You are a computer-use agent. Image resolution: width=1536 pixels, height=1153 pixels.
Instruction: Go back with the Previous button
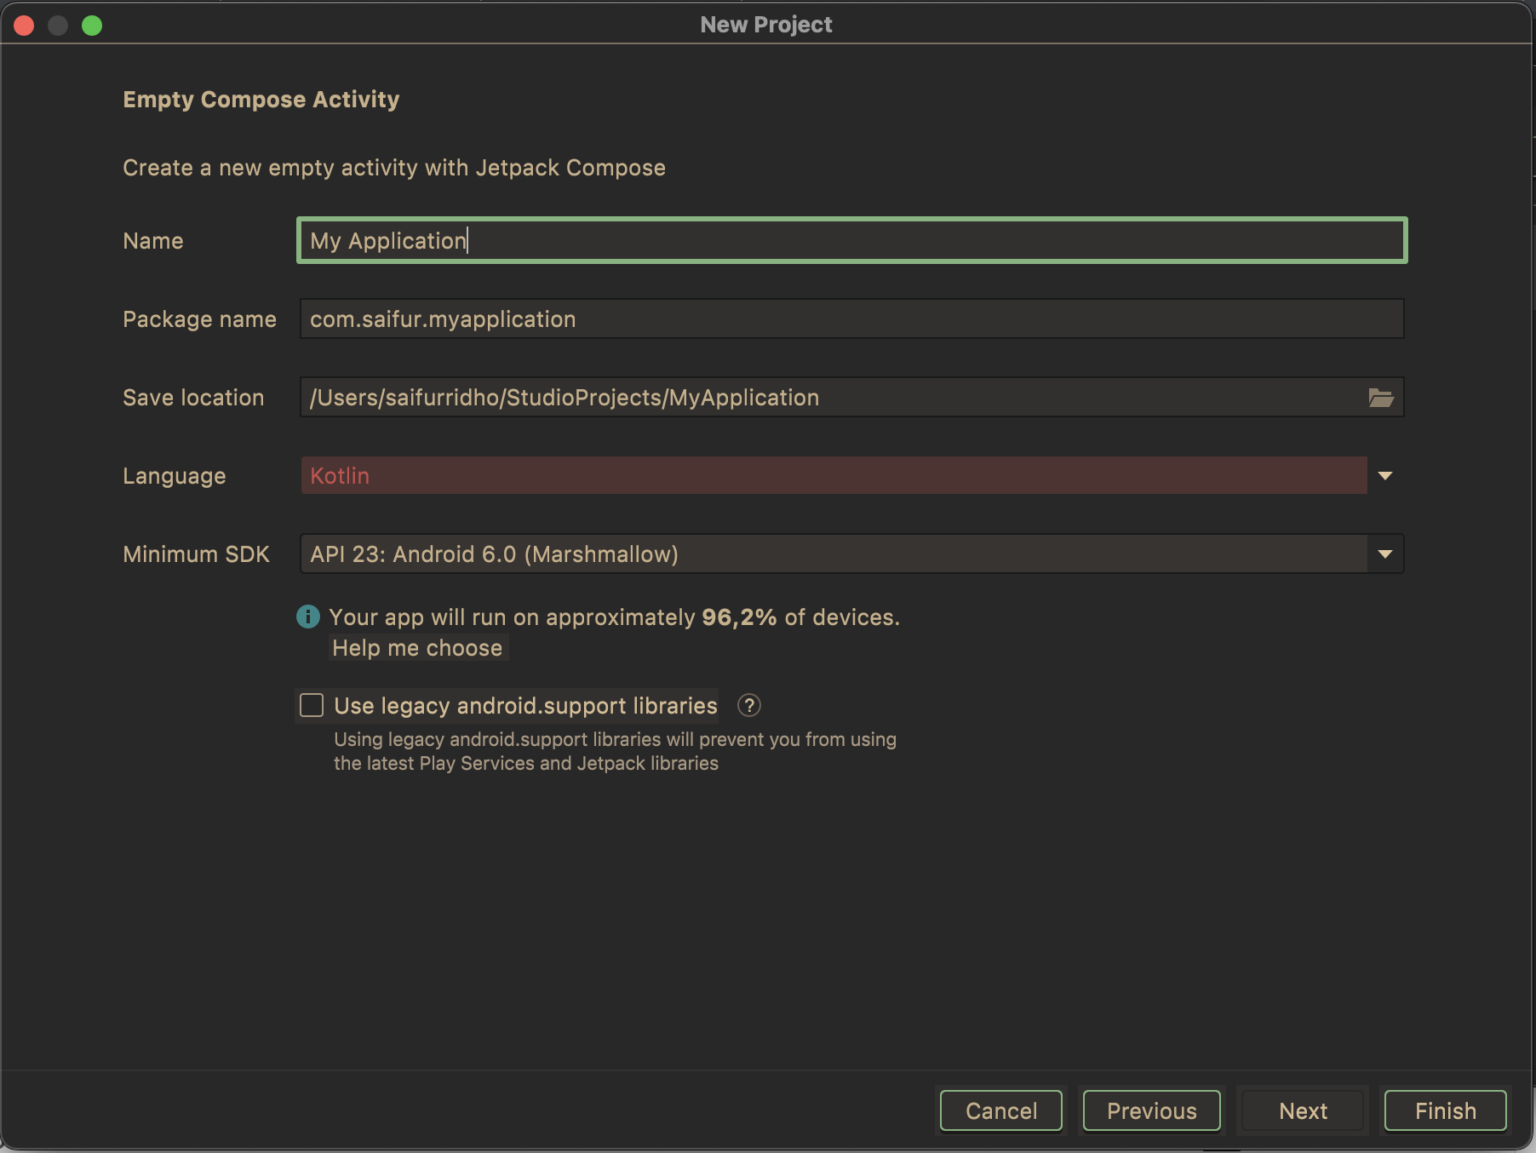point(1151,1111)
